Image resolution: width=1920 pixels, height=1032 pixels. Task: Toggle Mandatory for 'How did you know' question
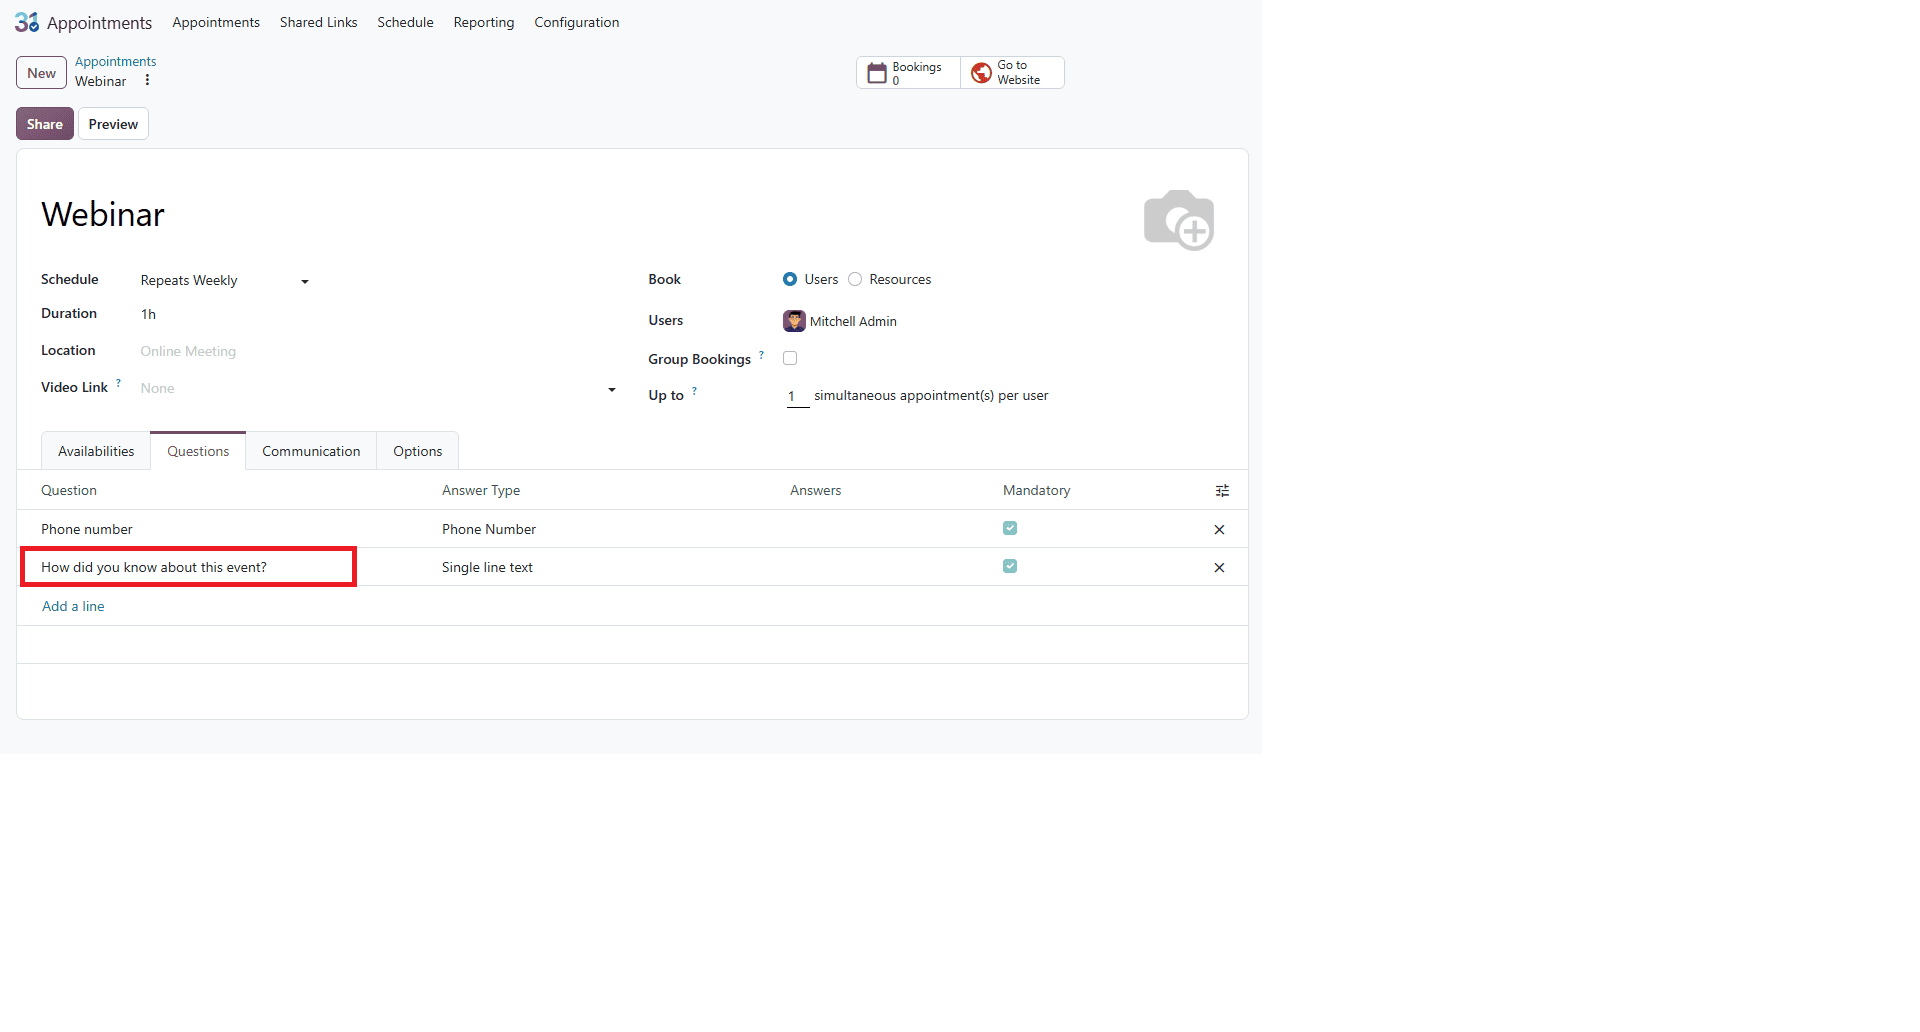click(1010, 566)
